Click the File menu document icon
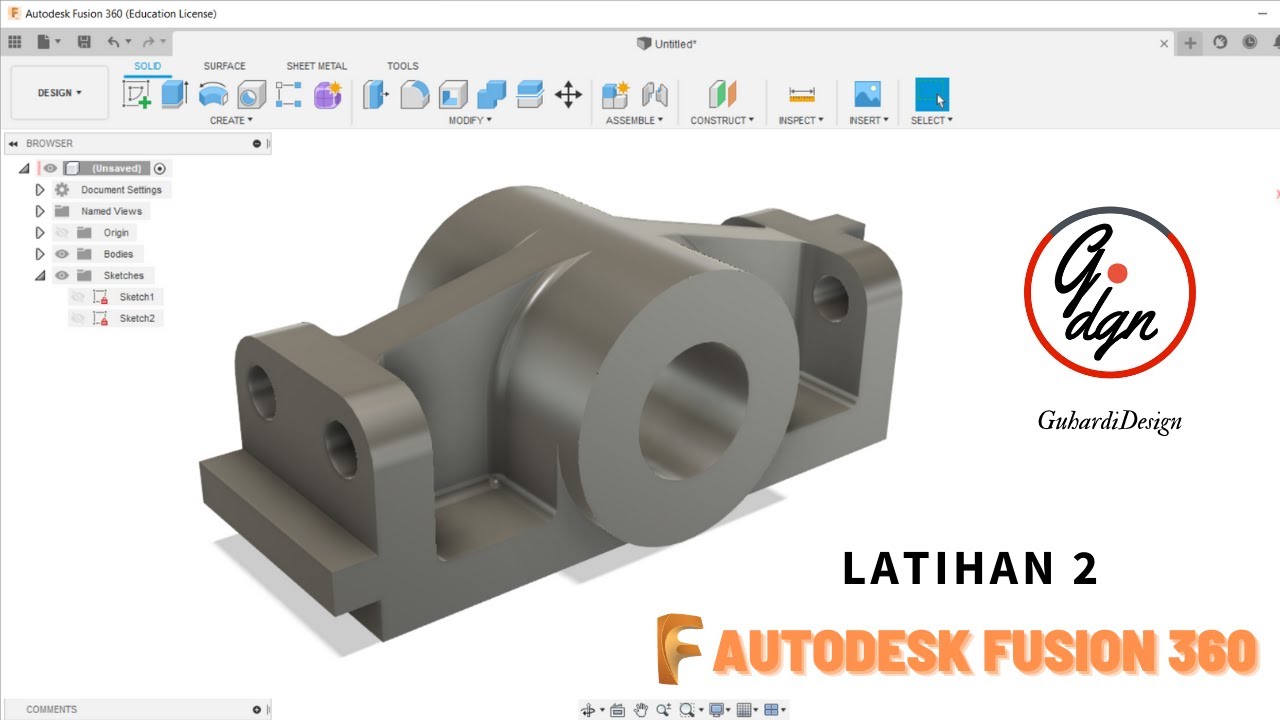This screenshot has height=720, width=1280. (43, 42)
